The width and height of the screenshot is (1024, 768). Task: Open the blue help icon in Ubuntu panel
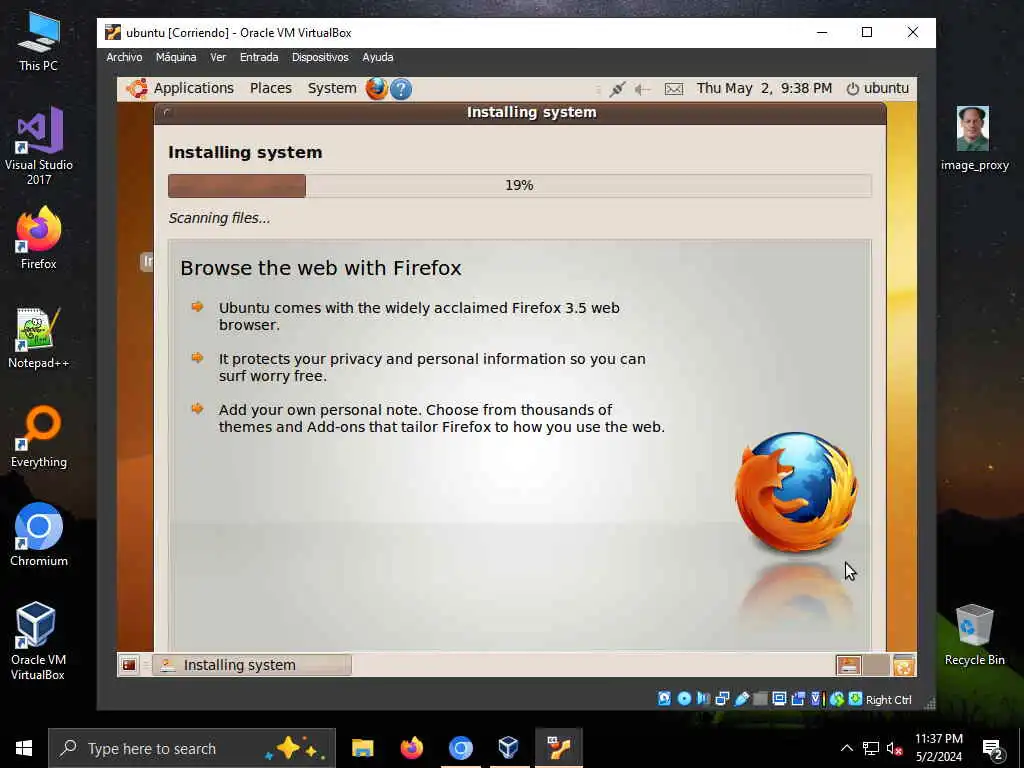tap(401, 89)
